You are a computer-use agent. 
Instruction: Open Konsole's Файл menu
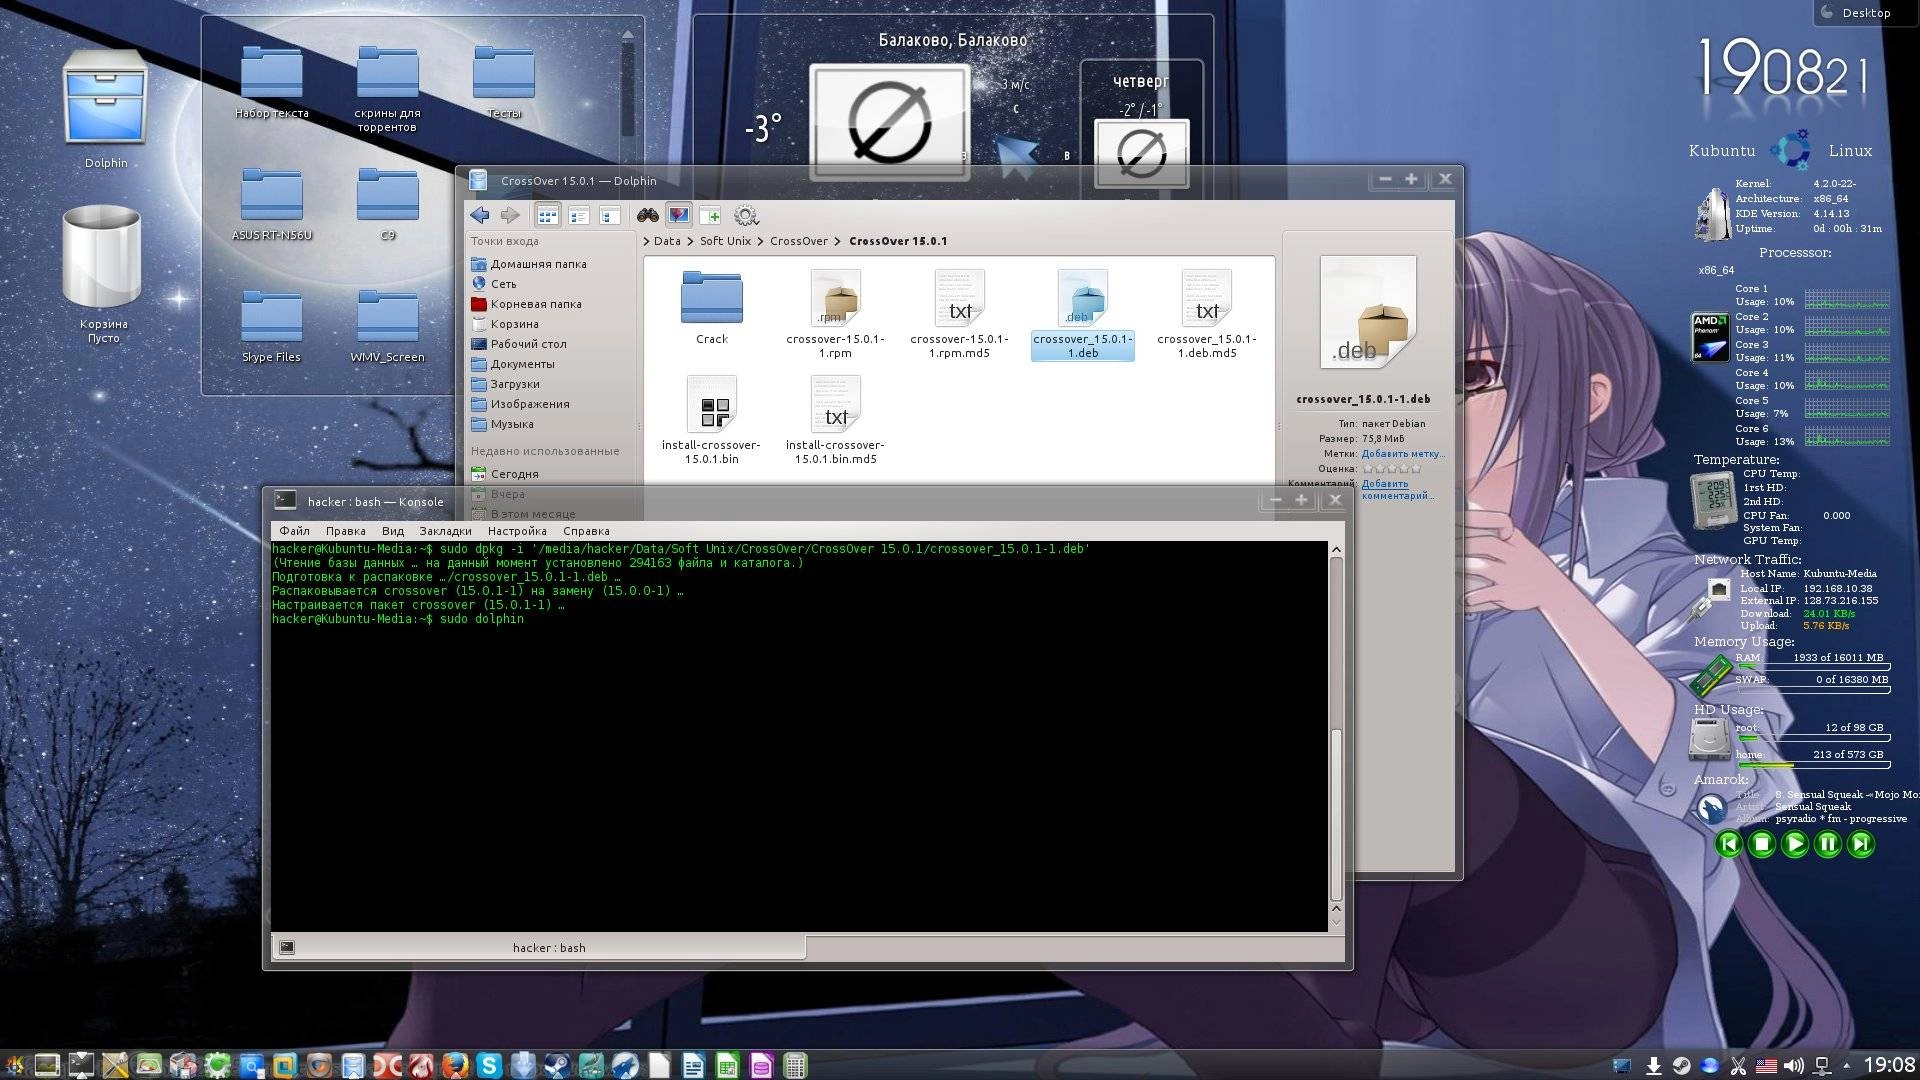294,531
